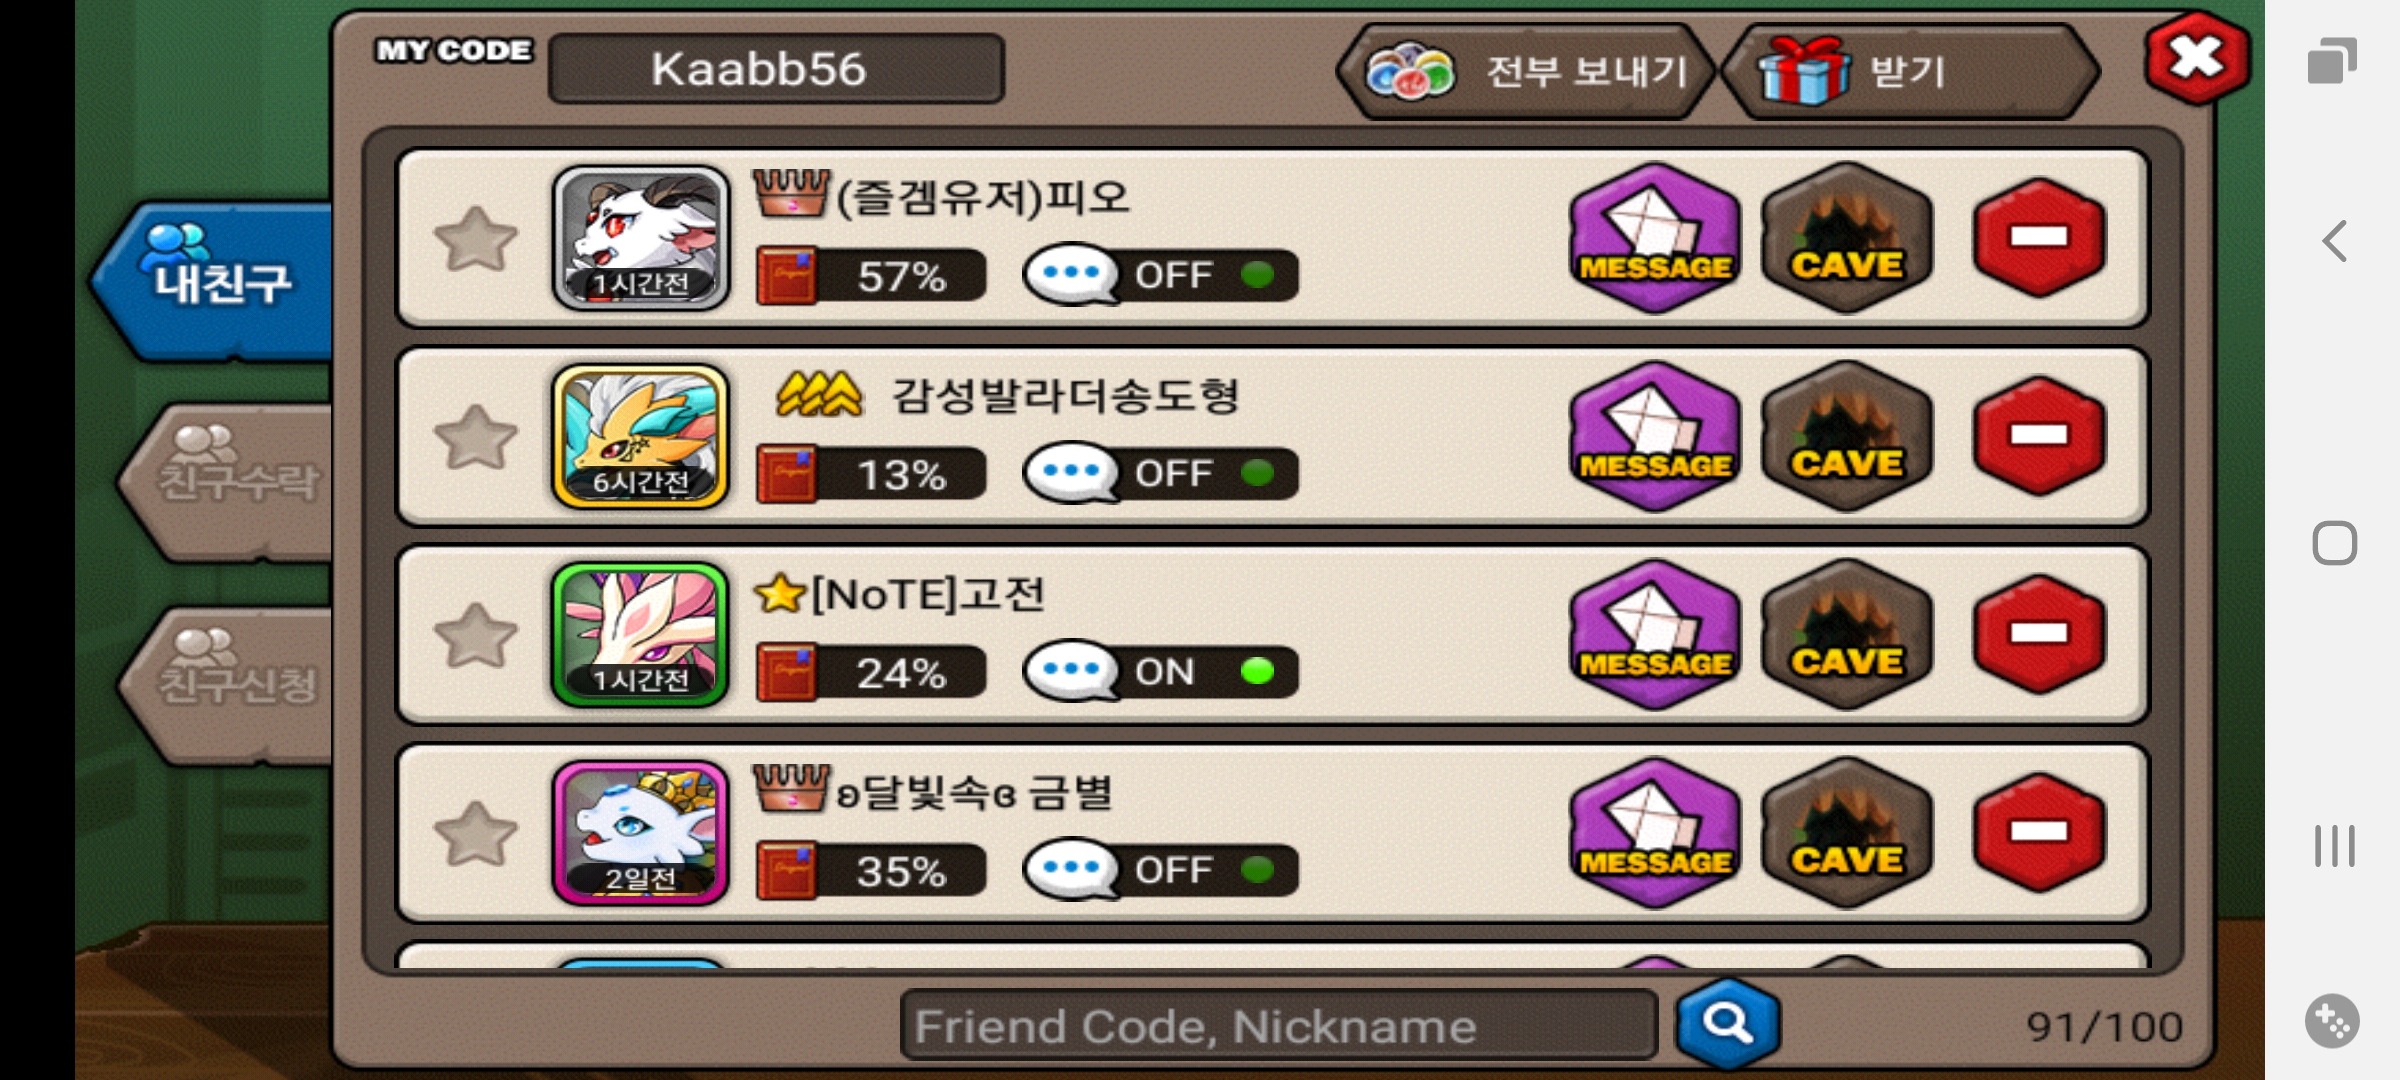Send MESSAGE to [NoTE]고전
The width and height of the screenshot is (2400, 1080).
pos(1655,634)
